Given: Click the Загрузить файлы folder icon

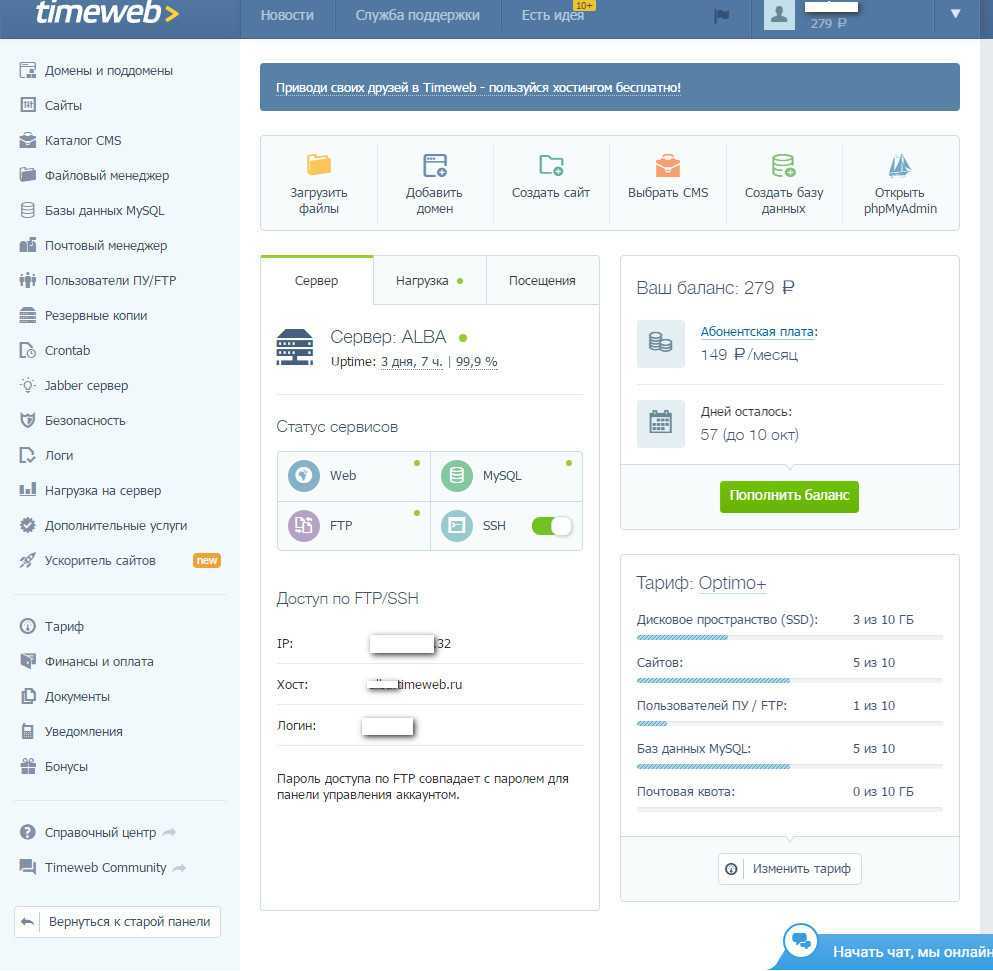Looking at the screenshot, I should pyautogui.click(x=319, y=165).
